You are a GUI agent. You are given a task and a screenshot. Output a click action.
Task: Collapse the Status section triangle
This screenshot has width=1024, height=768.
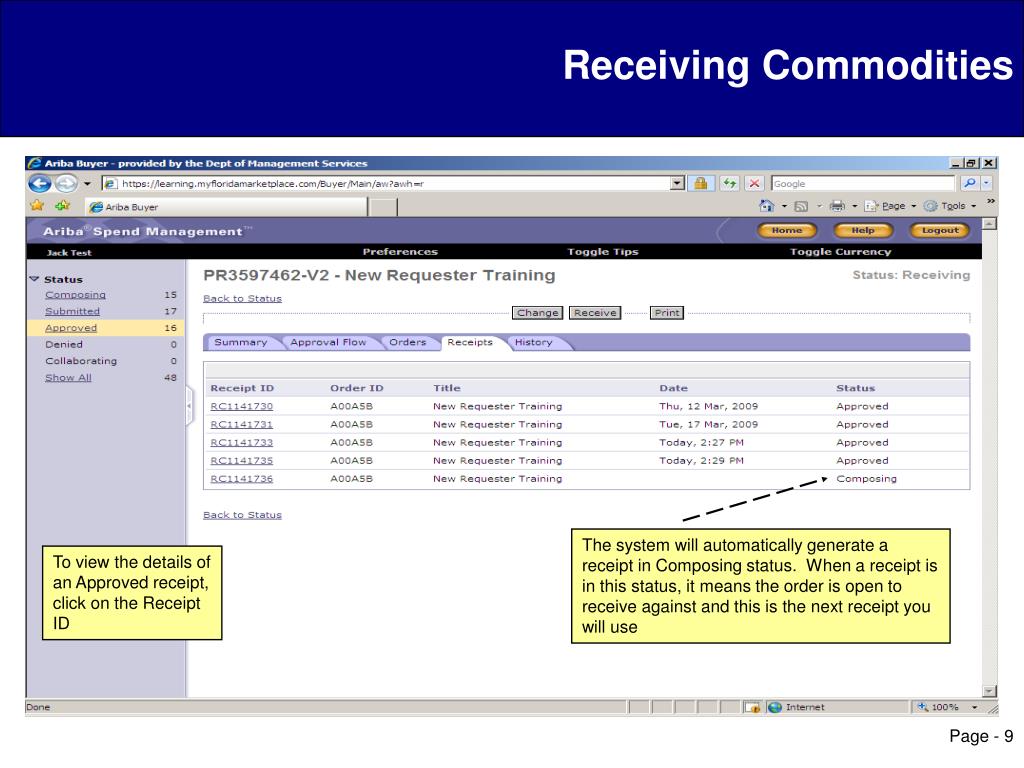[x=35, y=279]
